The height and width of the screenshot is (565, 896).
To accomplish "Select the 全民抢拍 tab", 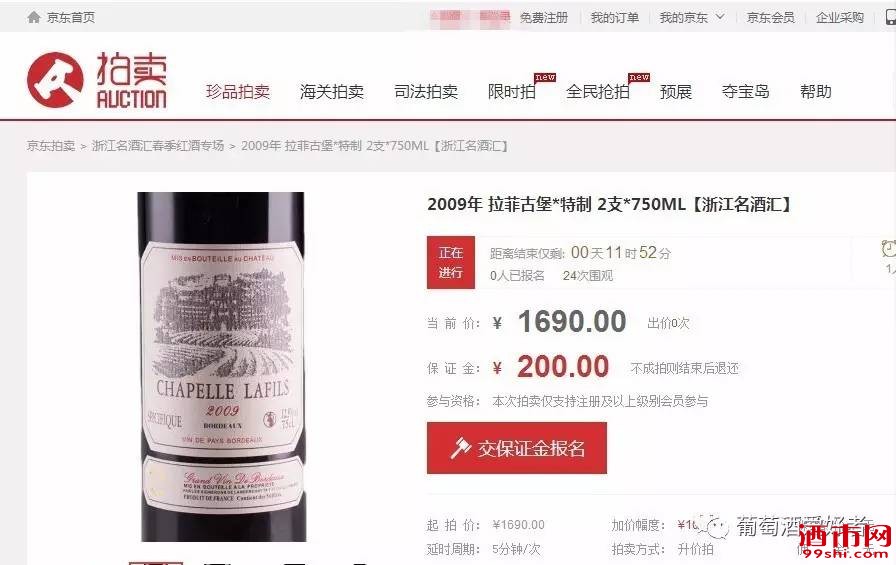I will pos(598,91).
